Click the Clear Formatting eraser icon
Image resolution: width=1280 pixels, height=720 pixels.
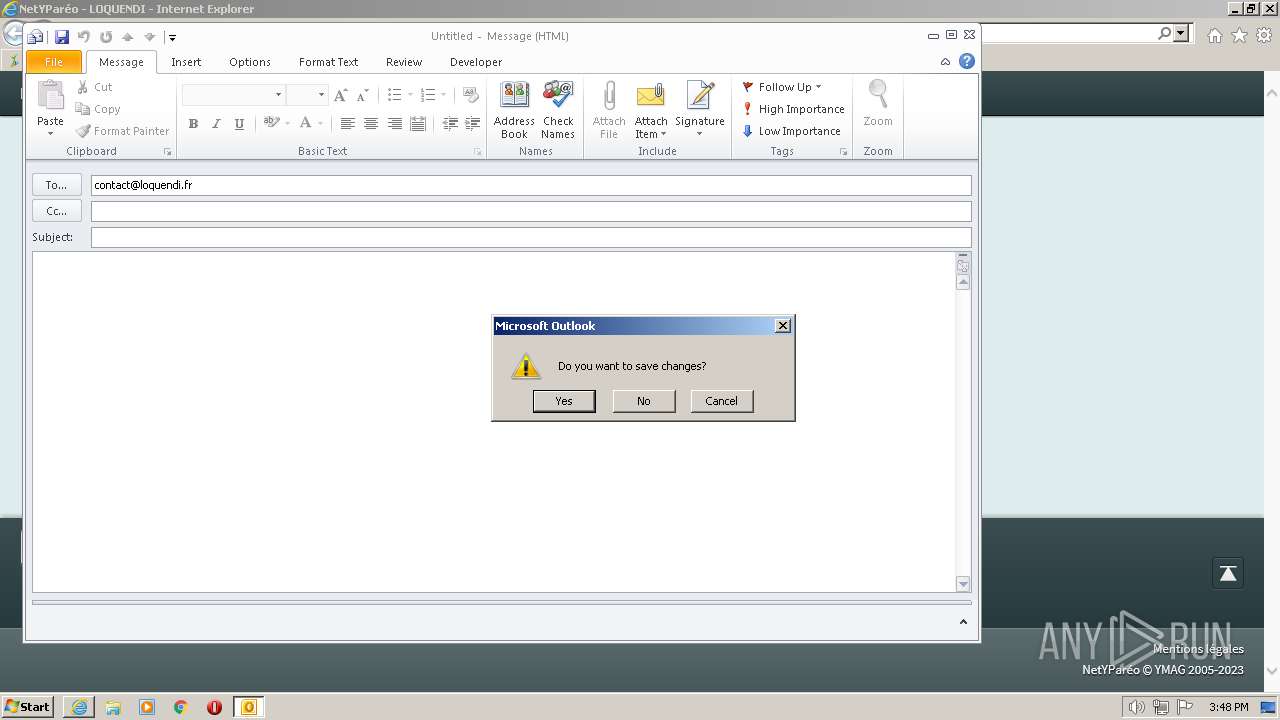pos(471,95)
